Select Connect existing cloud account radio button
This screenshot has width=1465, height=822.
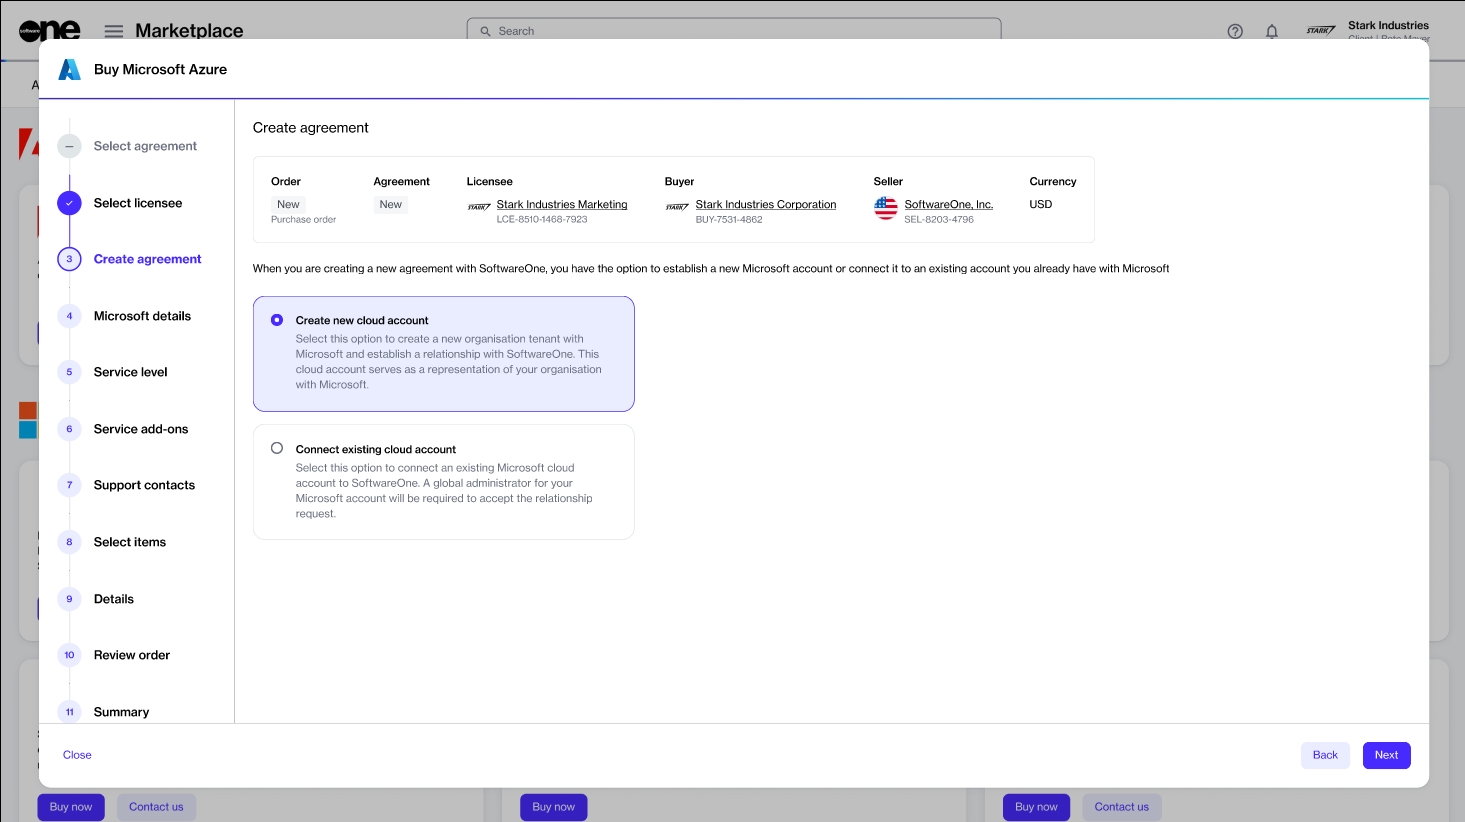(x=277, y=448)
